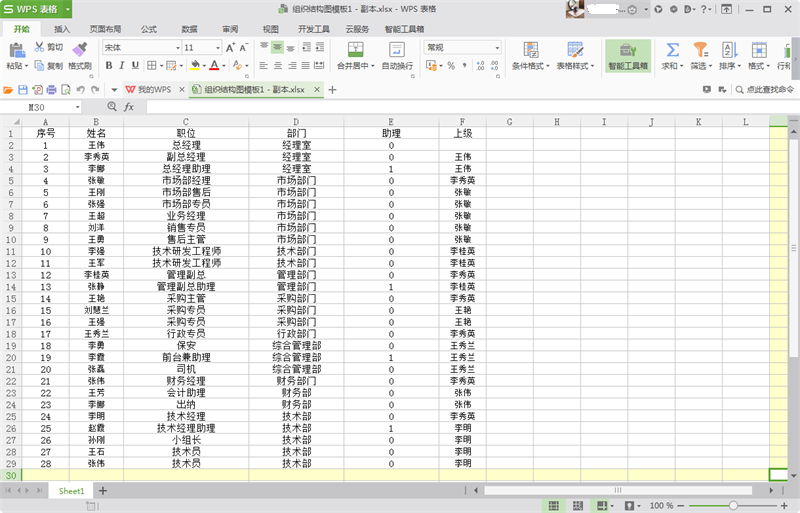Click the increase indent icon
This screenshot has width=800, height=513.
pyautogui.click(x=320, y=47)
